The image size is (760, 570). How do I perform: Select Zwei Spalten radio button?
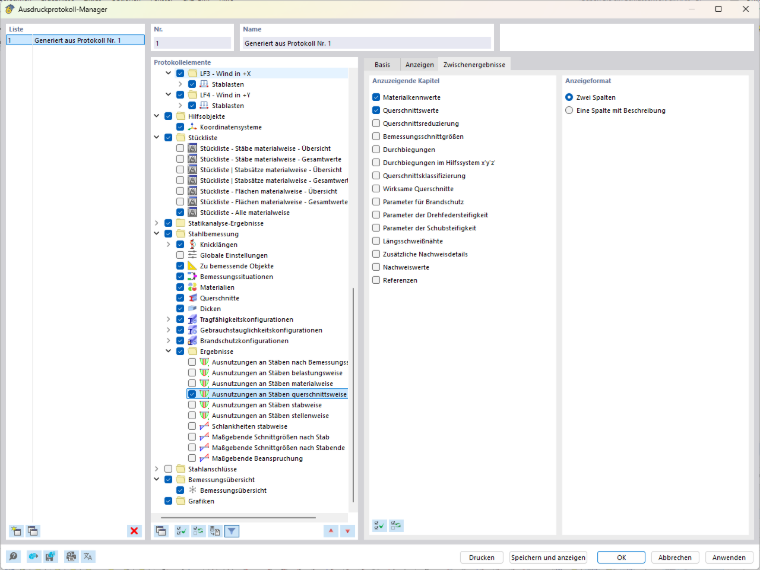(x=569, y=97)
